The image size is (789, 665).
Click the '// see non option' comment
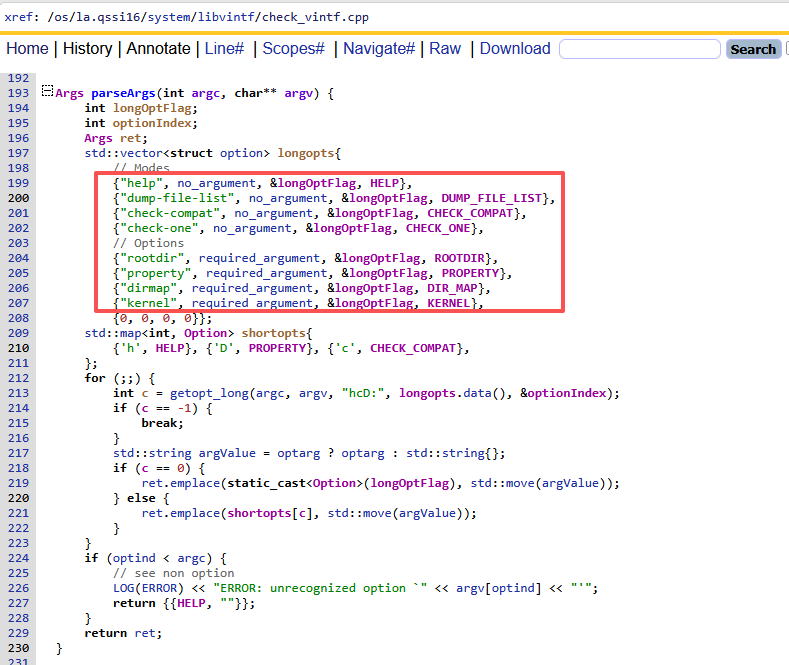click(174, 573)
